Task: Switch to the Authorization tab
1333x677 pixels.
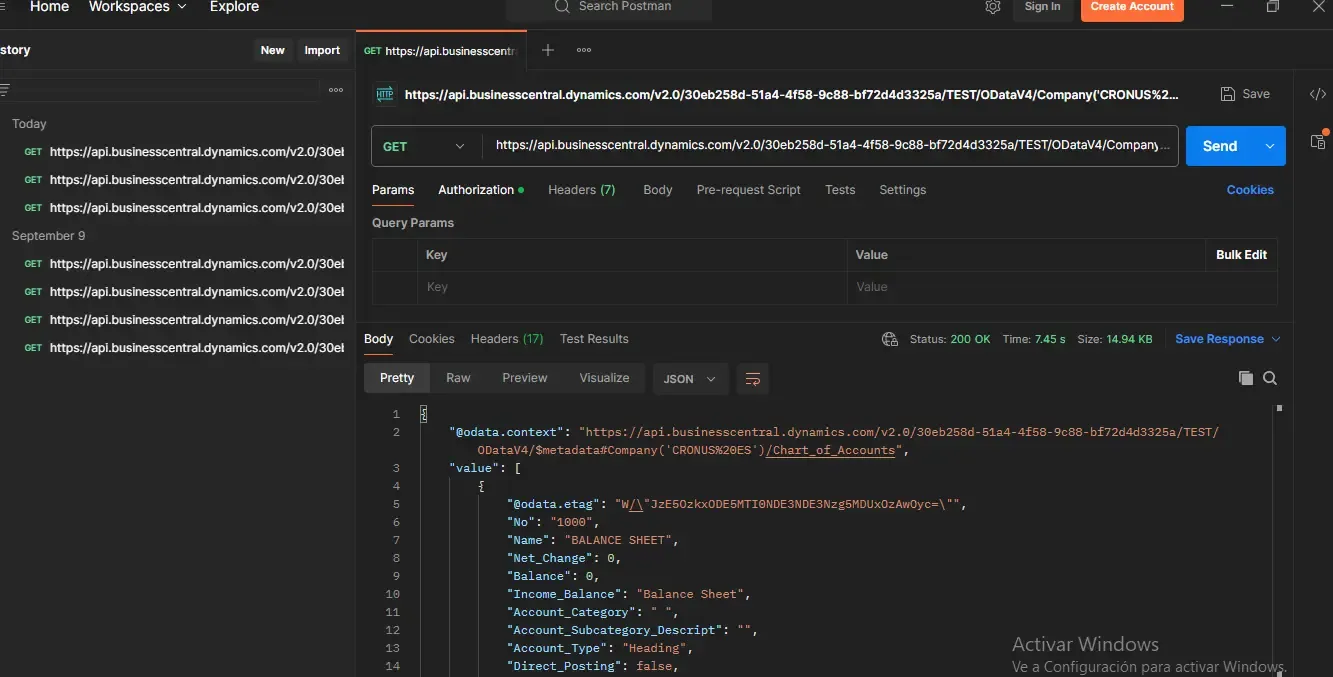Action: (477, 190)
